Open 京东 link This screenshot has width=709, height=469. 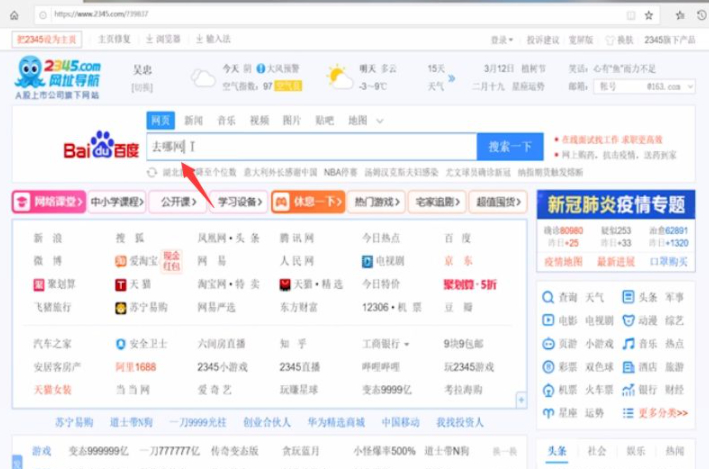click(x=458, y=261)
